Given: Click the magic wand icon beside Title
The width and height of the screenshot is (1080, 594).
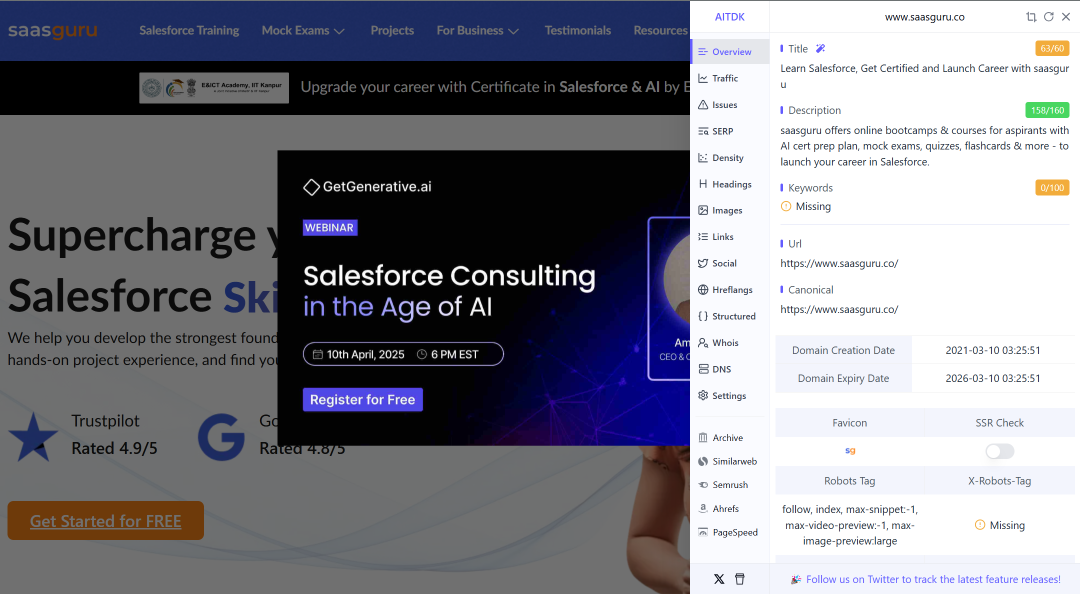Looking at the screenshot, I should tap(820, 48).
